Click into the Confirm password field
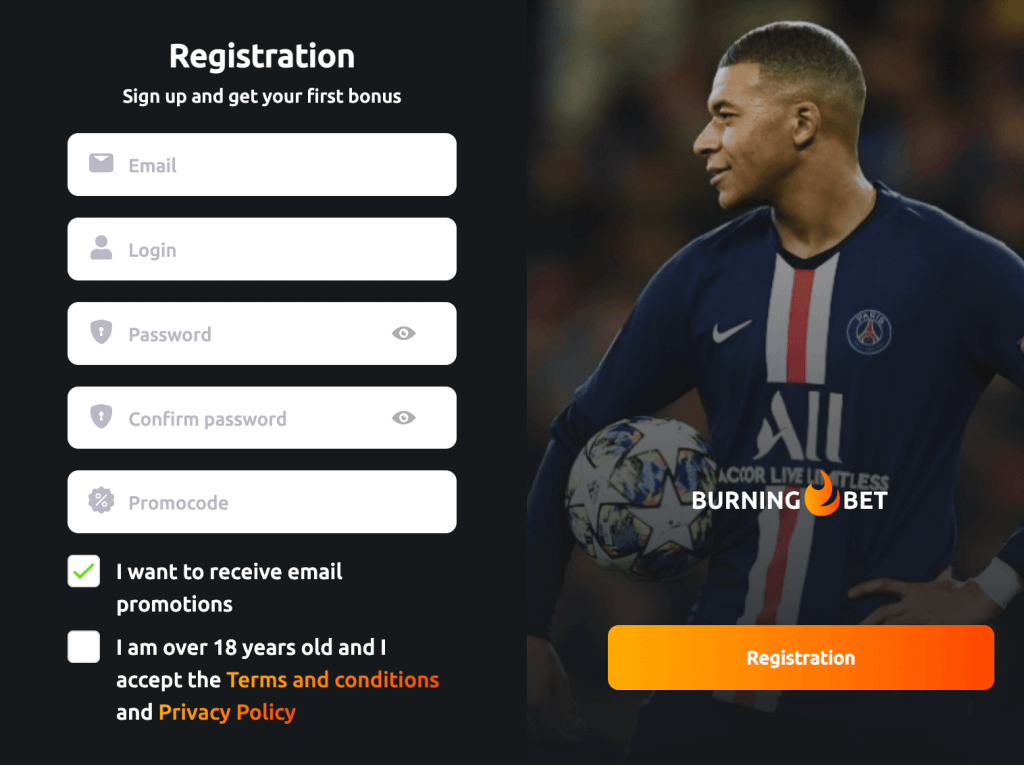The width and height of the screenshot is (1024, 765). click(262, 417)
